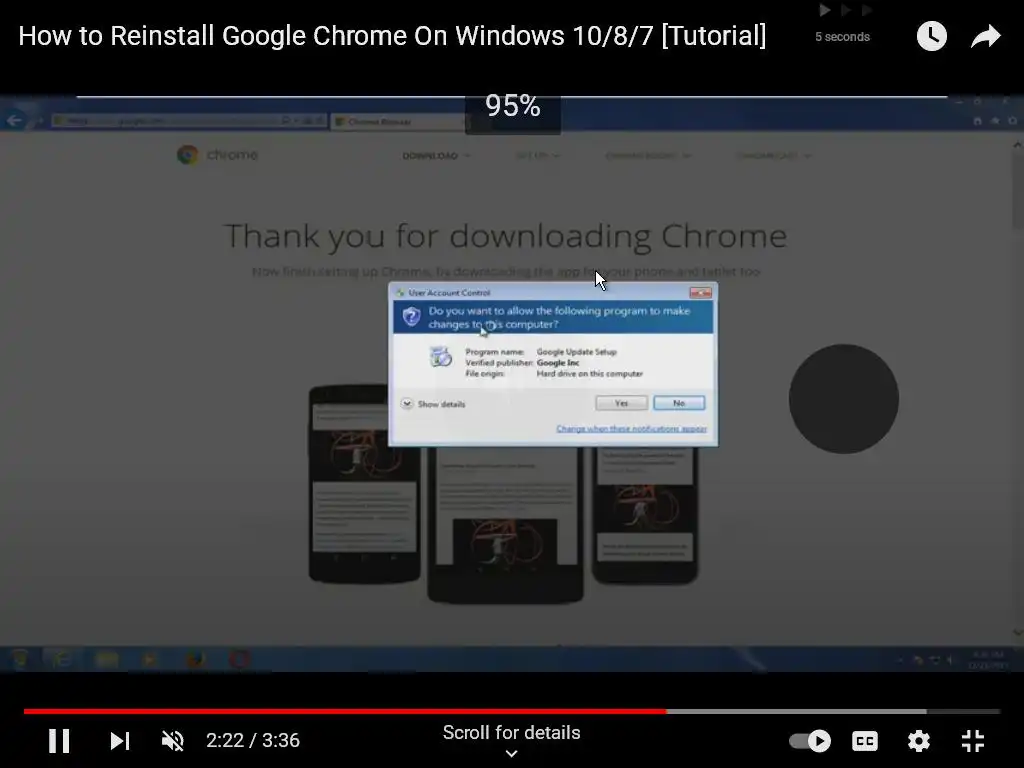The width and height of the screenshot is (1024, 768).
Task: Click No in User Account Control dialog
Action: click(x=679, y=403)
